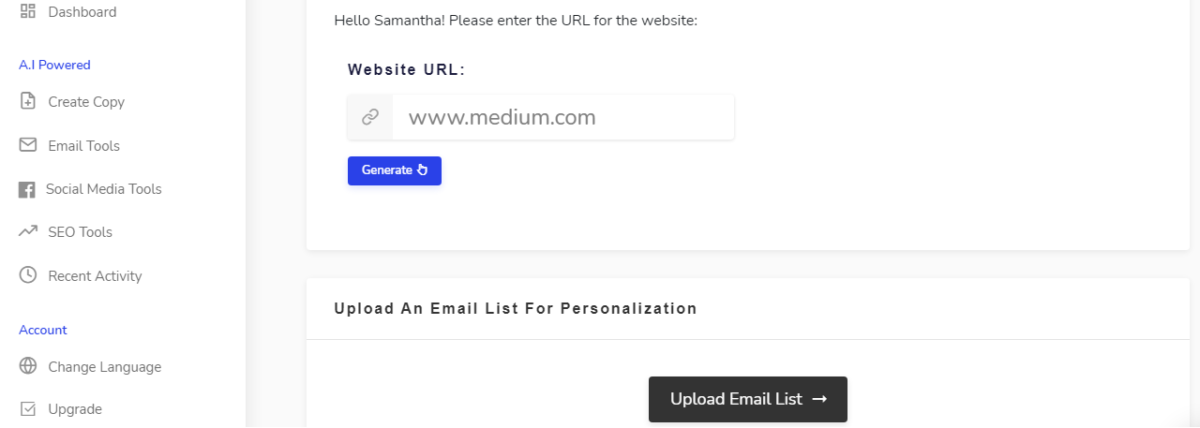Open the Upgrade account option
The height and width of the screenshot is (428, 1200).
coord(75,409)
